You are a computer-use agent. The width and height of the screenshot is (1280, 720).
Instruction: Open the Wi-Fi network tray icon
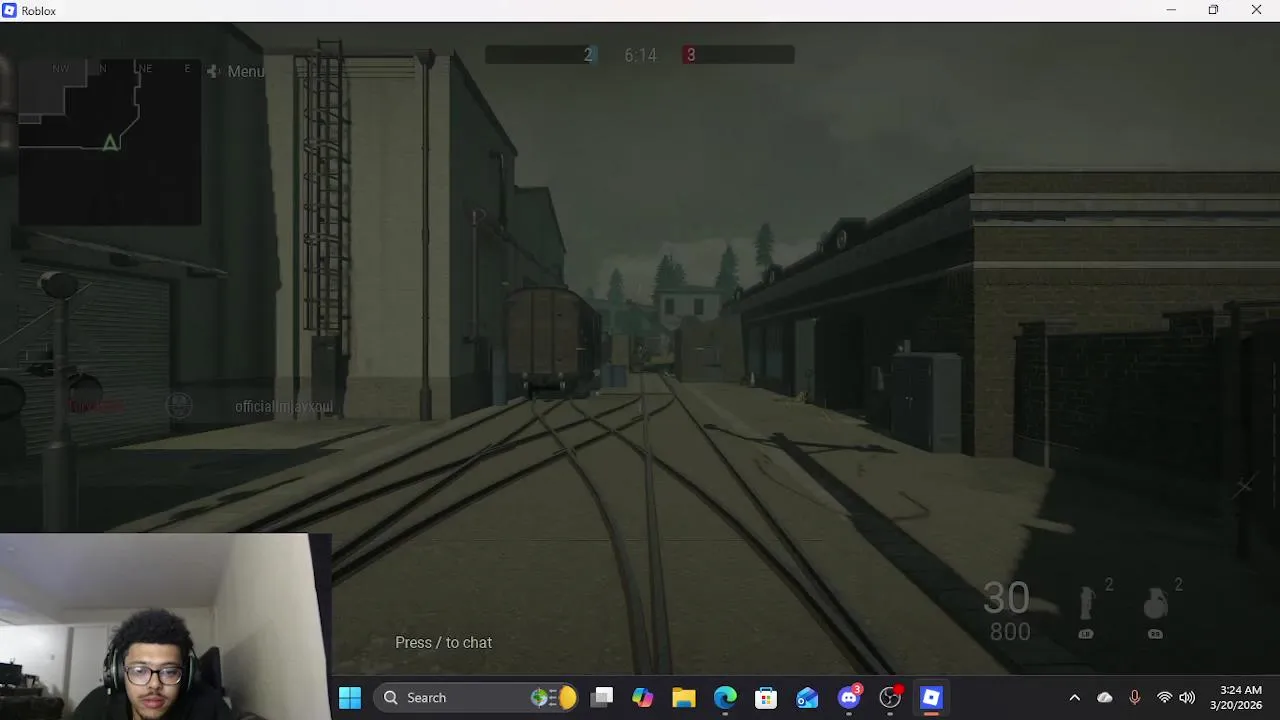[x=1164, y=697]
